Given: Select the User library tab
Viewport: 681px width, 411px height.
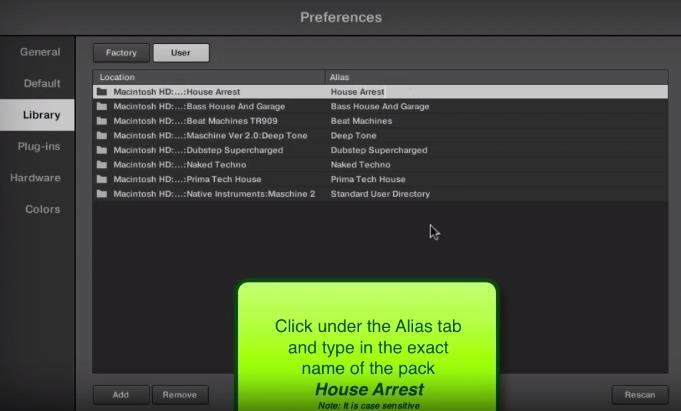Looking at the screenshot, I should pos(181,53).
